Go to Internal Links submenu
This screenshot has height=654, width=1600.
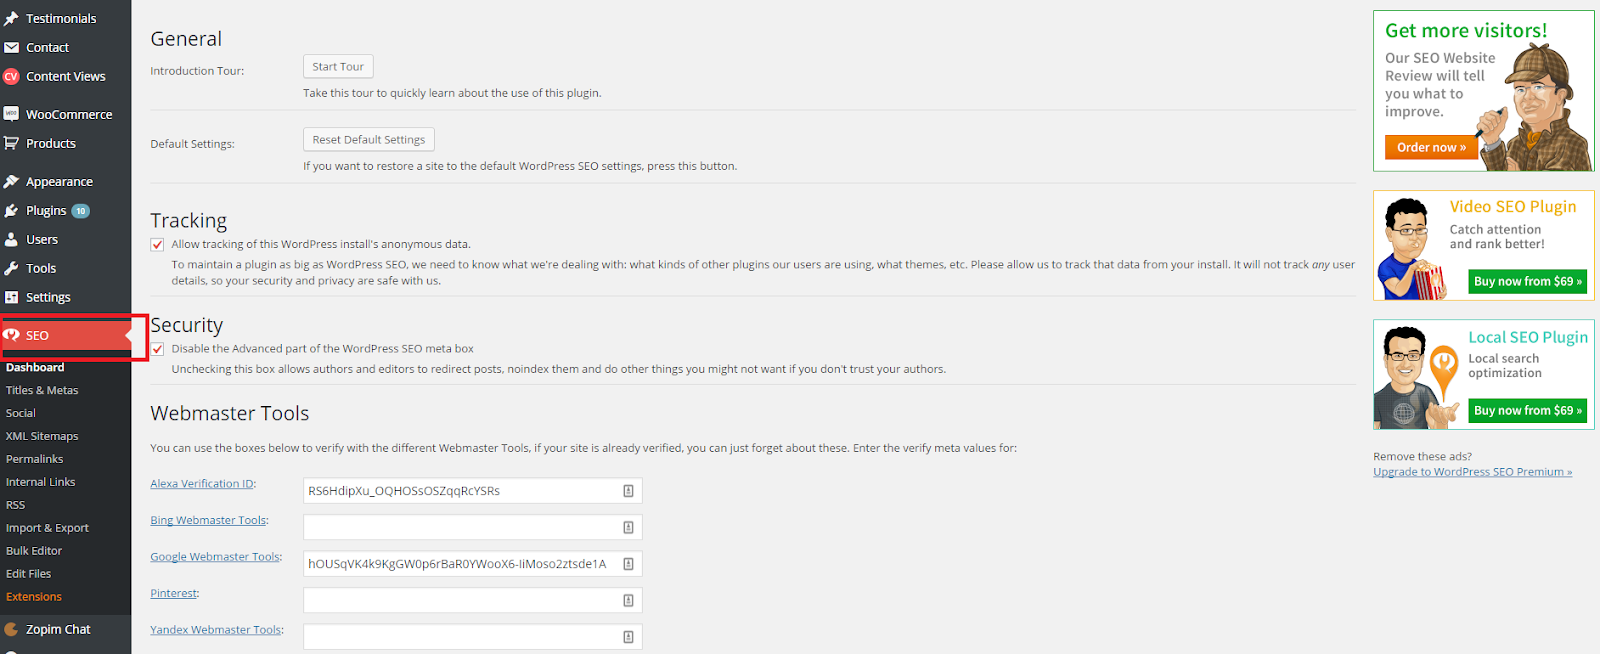coord(40,482)
